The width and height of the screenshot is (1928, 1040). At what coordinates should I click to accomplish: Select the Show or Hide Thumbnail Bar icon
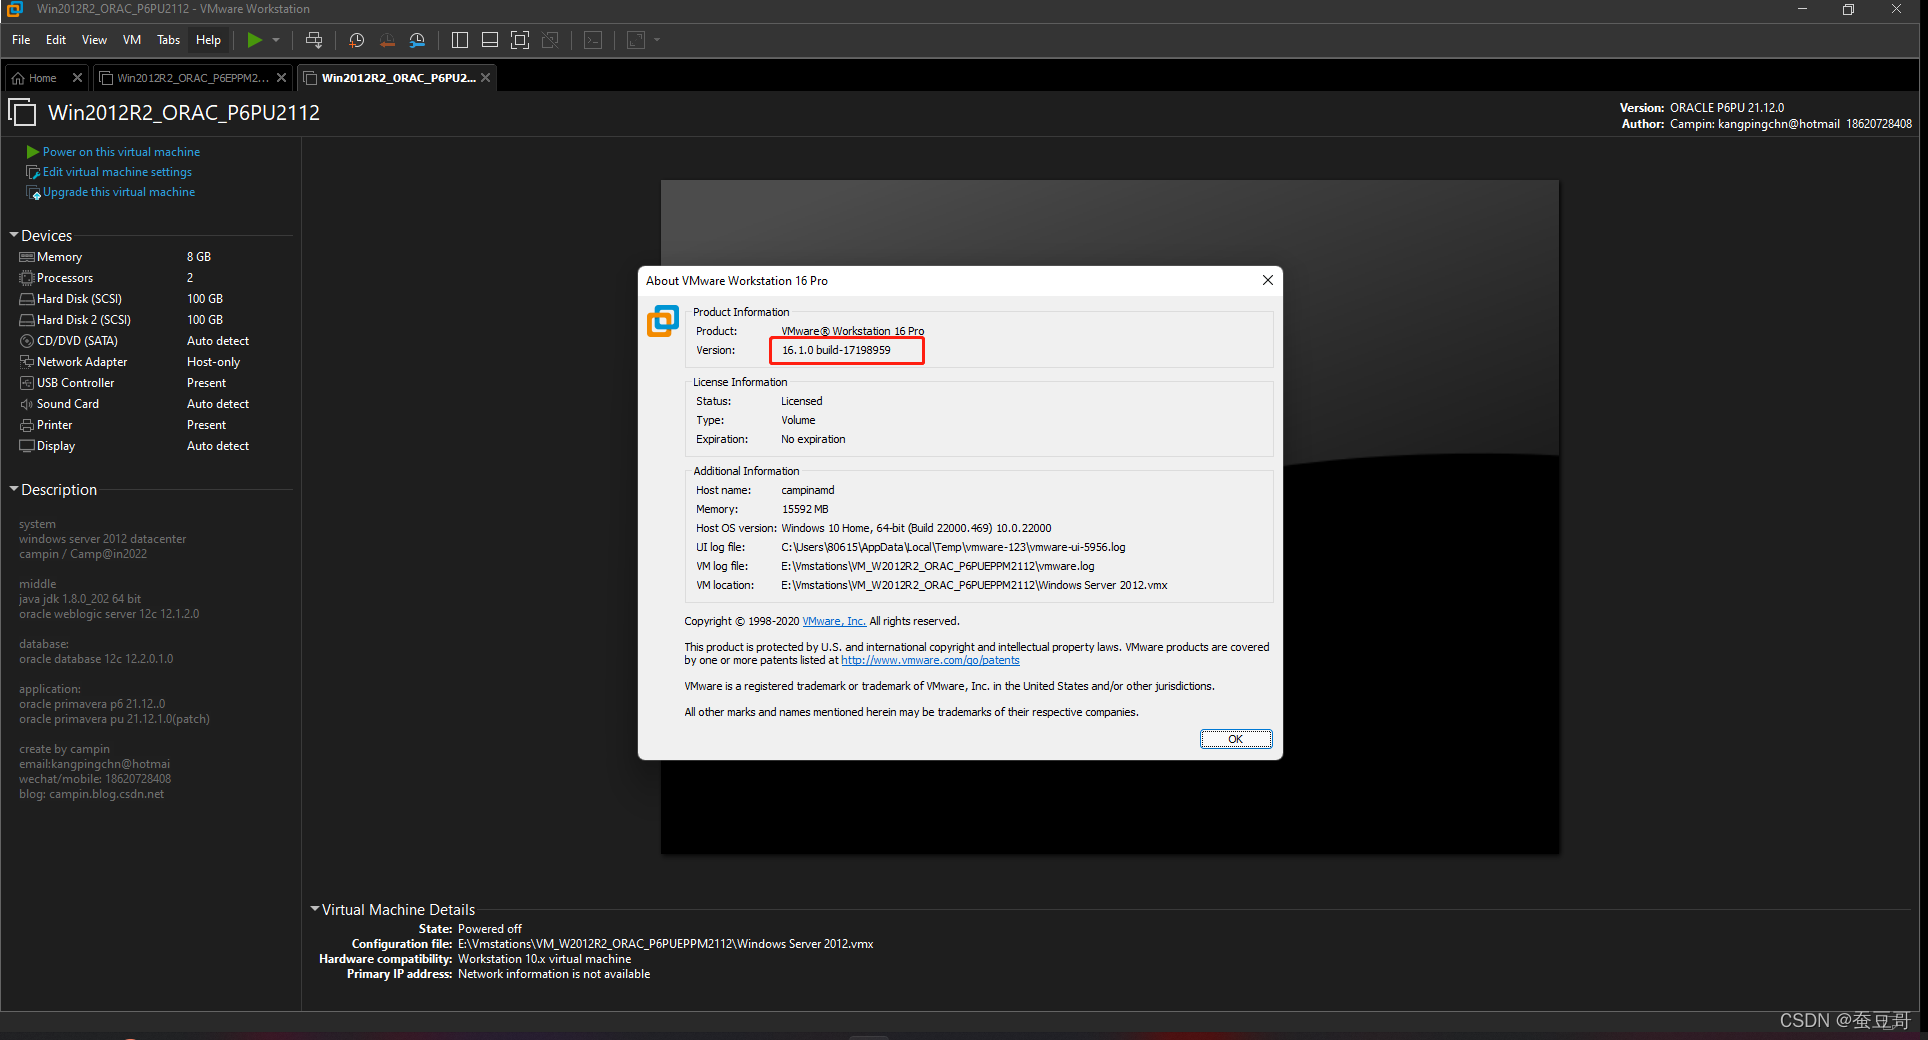[x=490, y=40]
